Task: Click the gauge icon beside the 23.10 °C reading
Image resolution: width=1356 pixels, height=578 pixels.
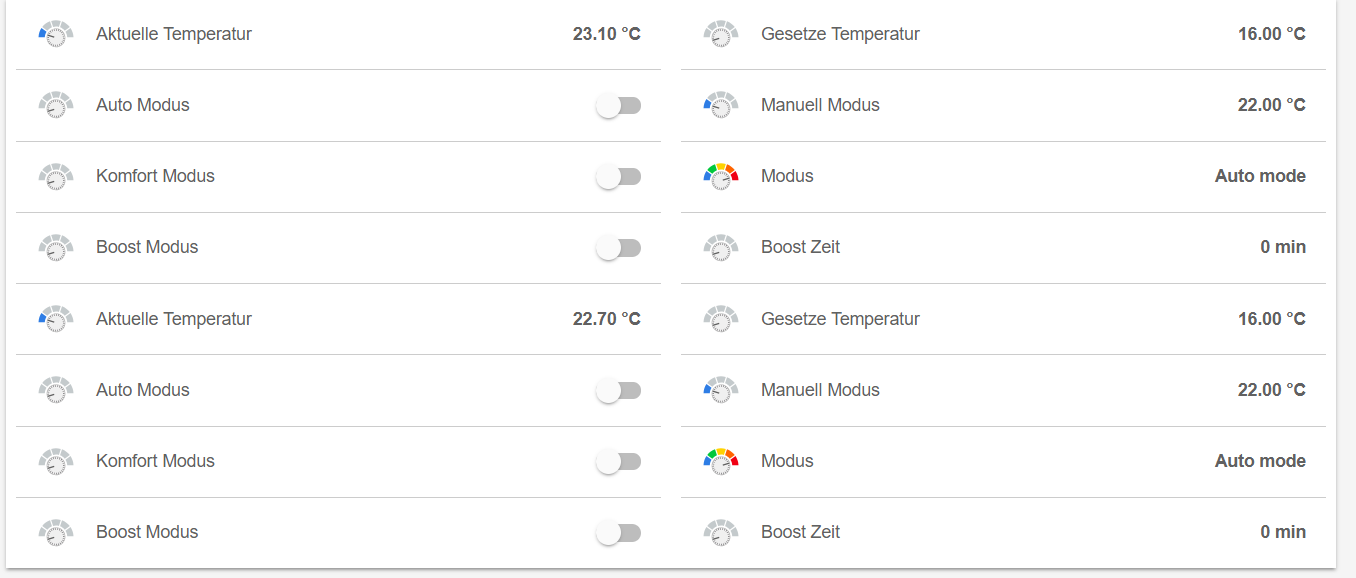Action: pyautogui.click(x=56, y=34)
